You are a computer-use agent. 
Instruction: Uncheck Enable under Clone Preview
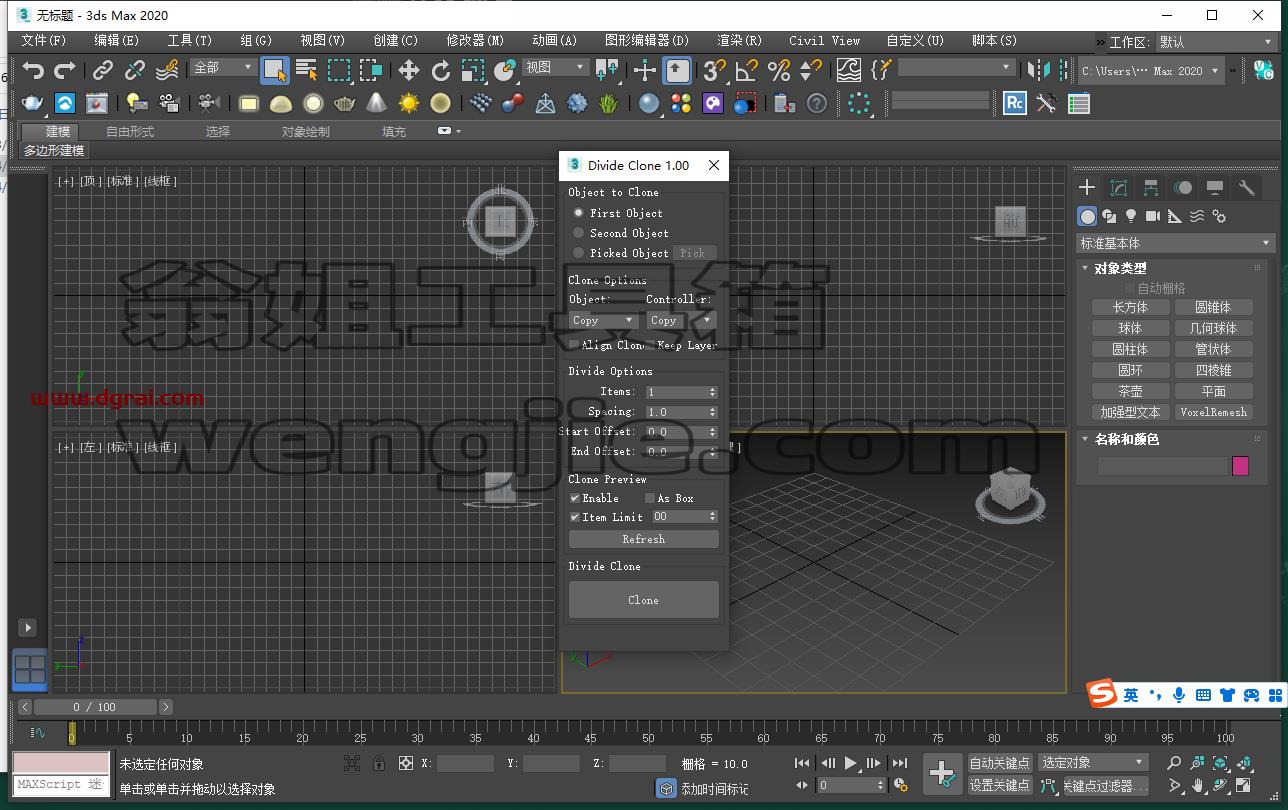575,498
